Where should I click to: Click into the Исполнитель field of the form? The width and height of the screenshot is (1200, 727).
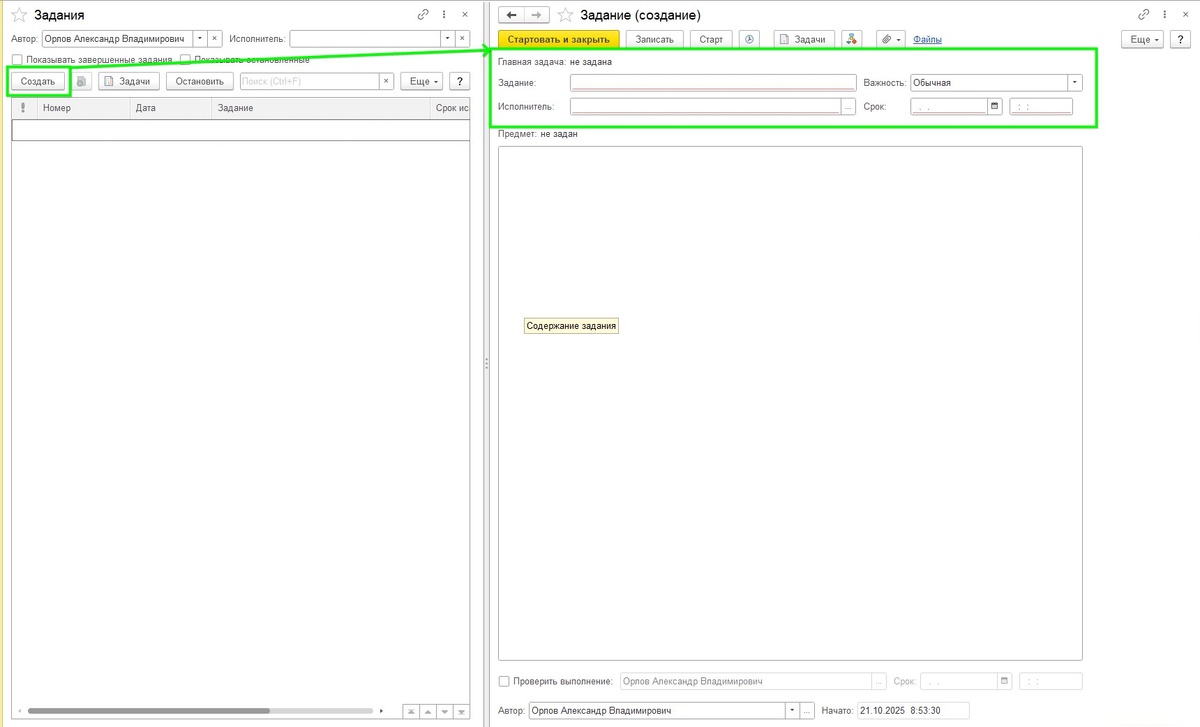coord(706,106)
